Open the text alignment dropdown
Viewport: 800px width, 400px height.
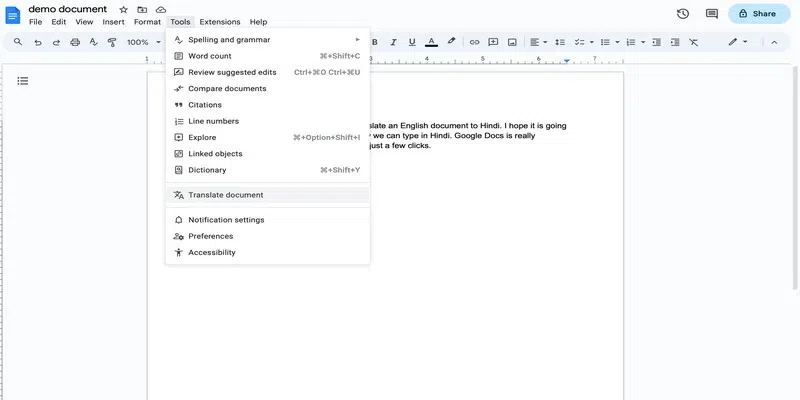[x=538, y=42]
